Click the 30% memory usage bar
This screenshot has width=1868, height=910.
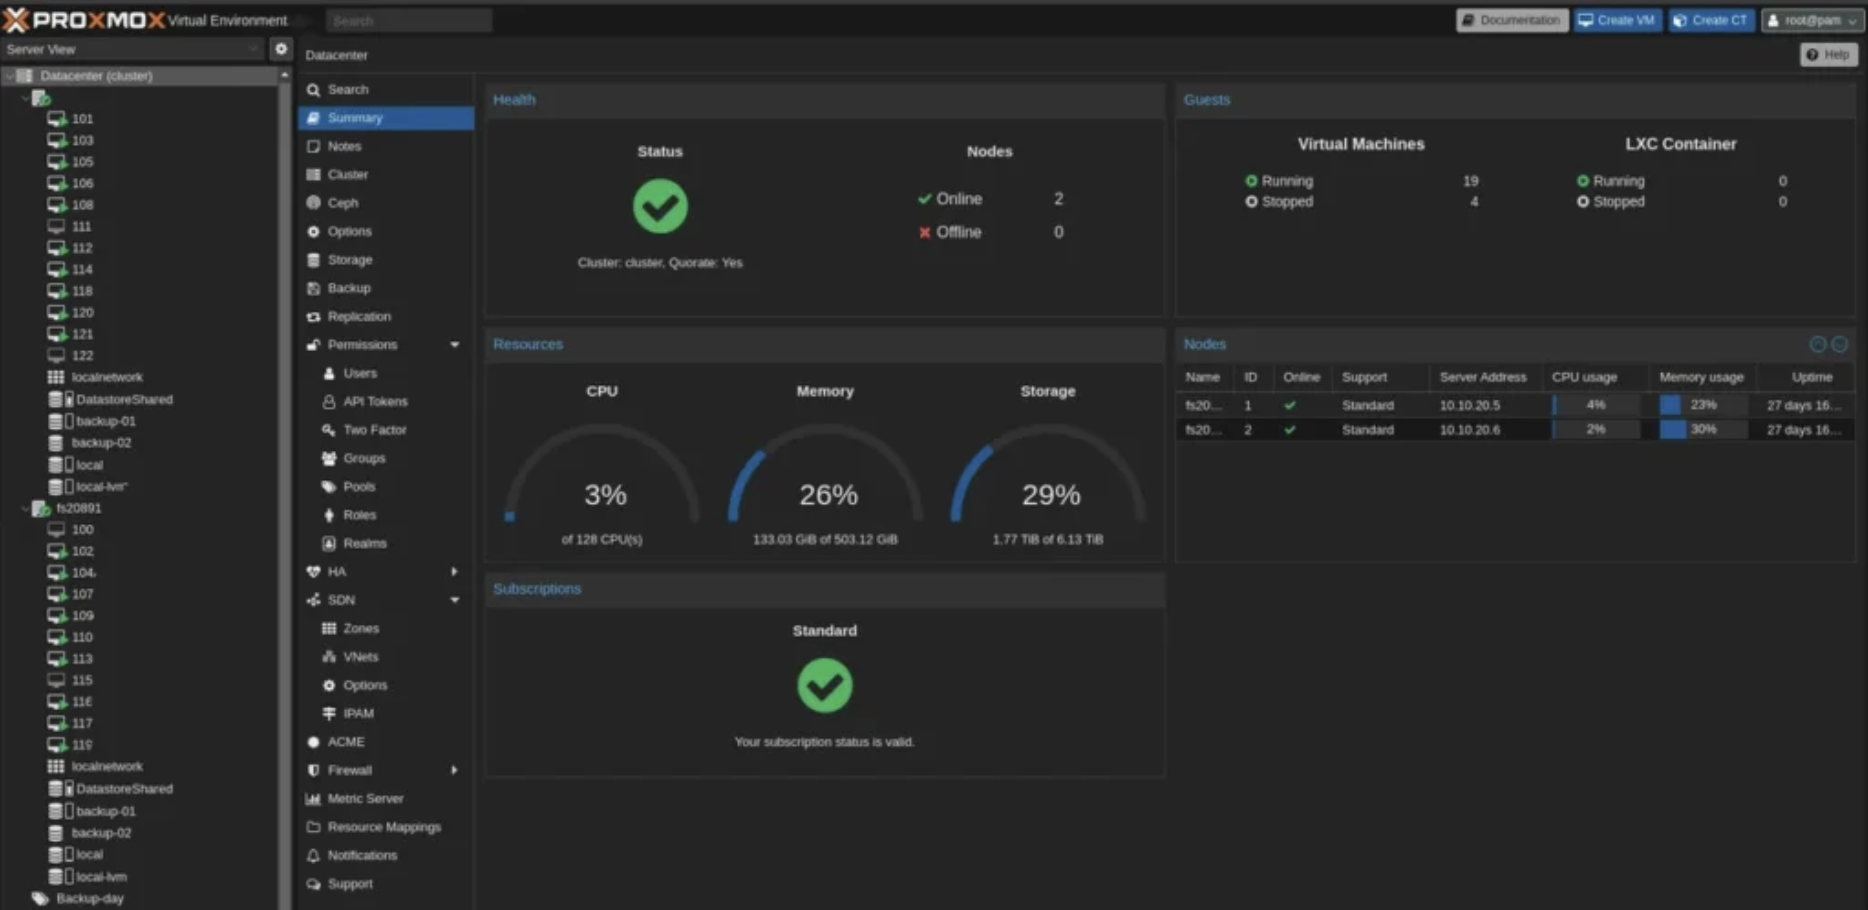1703,429
